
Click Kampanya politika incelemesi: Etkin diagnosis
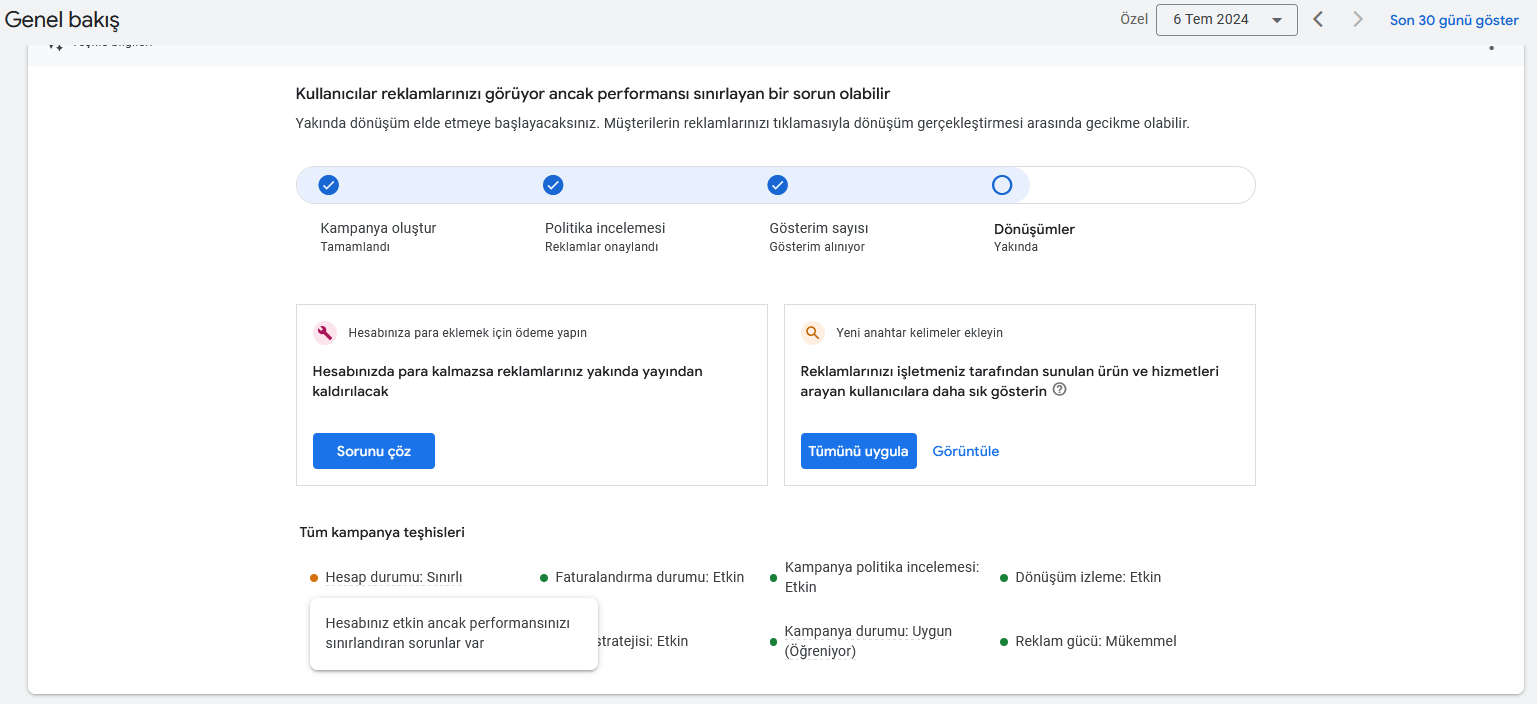coord(881,577)
